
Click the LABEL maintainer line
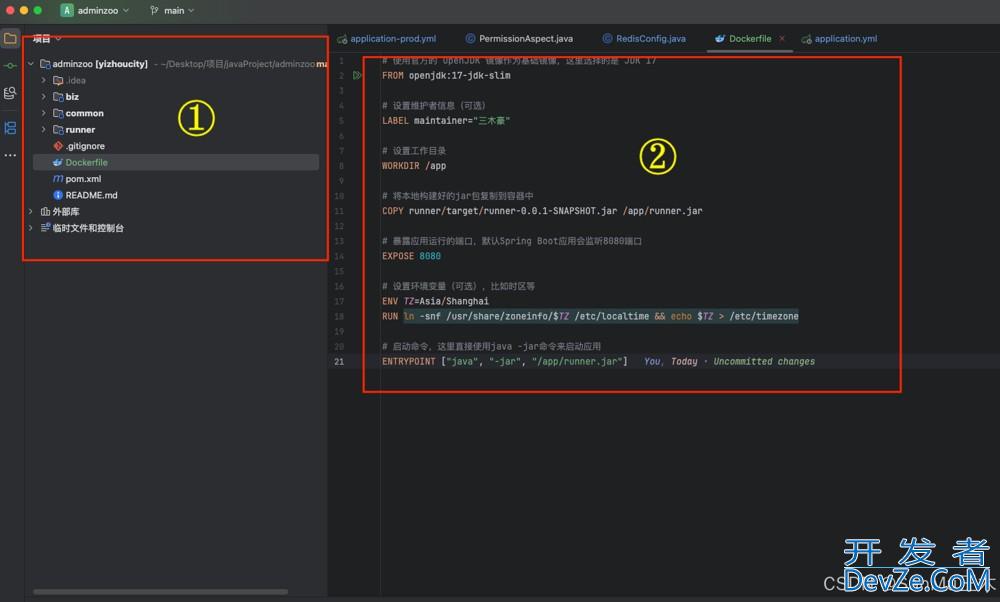(x=446, y=121)
